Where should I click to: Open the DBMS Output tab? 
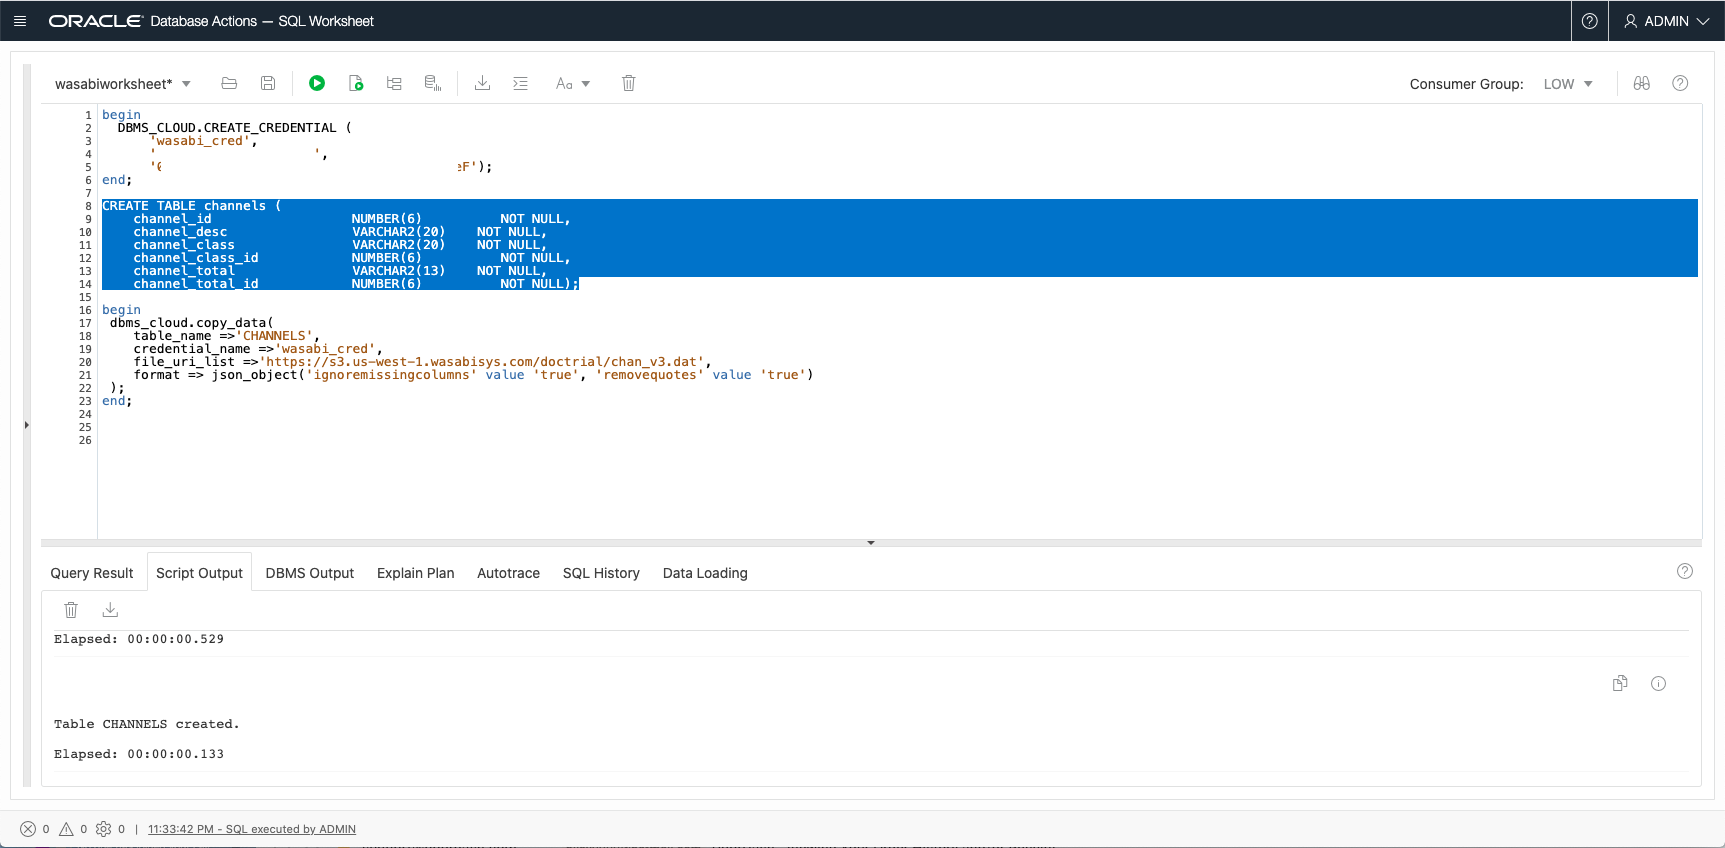pyautogui.click(x=310, y=573)
